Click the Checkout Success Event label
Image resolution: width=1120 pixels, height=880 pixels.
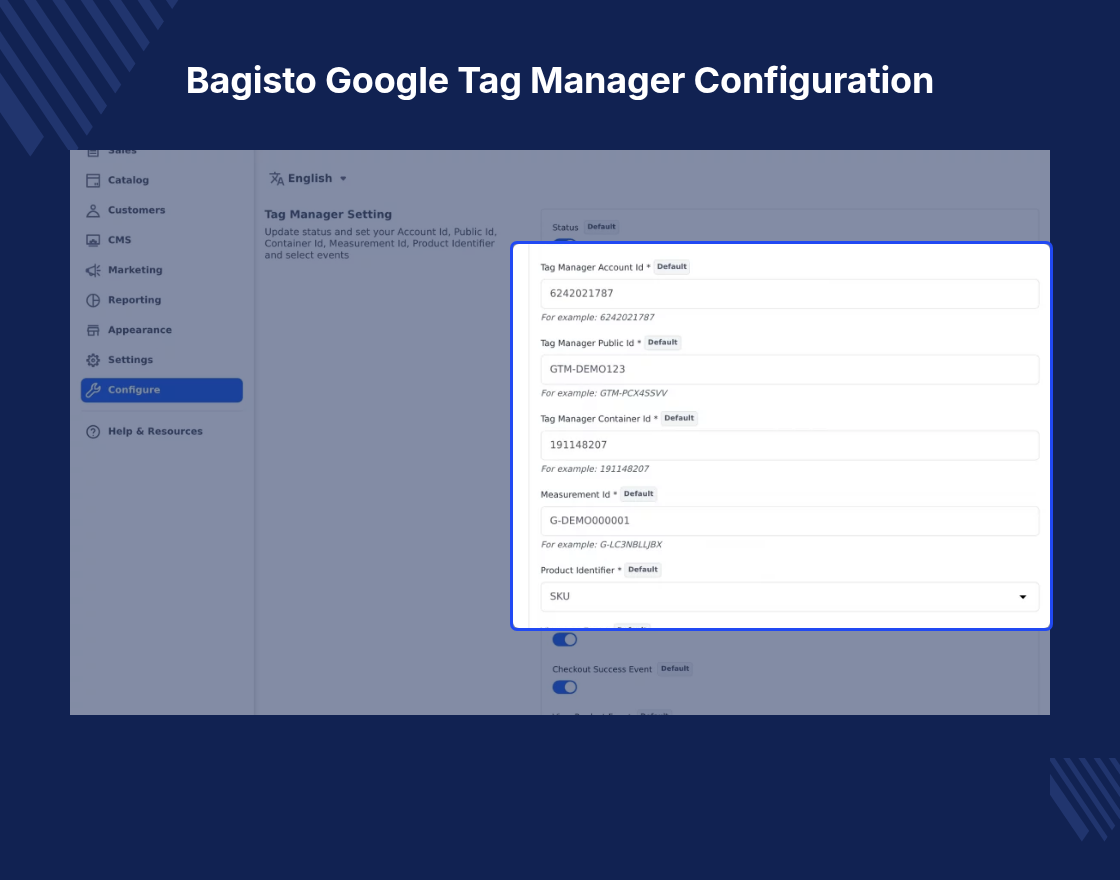click(602, 670)
